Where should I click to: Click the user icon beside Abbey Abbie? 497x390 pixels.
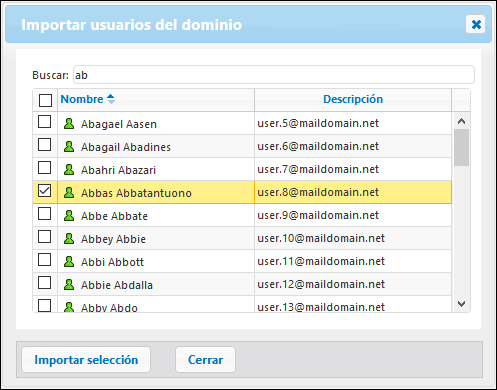click(69, 239)
